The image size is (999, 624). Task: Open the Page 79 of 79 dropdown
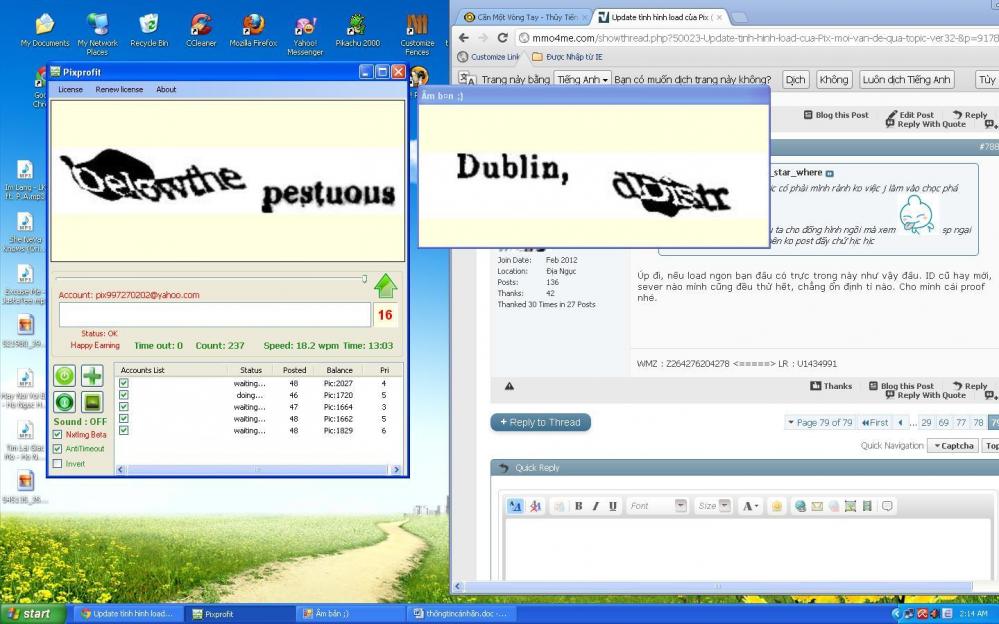[x=819, y=422]
